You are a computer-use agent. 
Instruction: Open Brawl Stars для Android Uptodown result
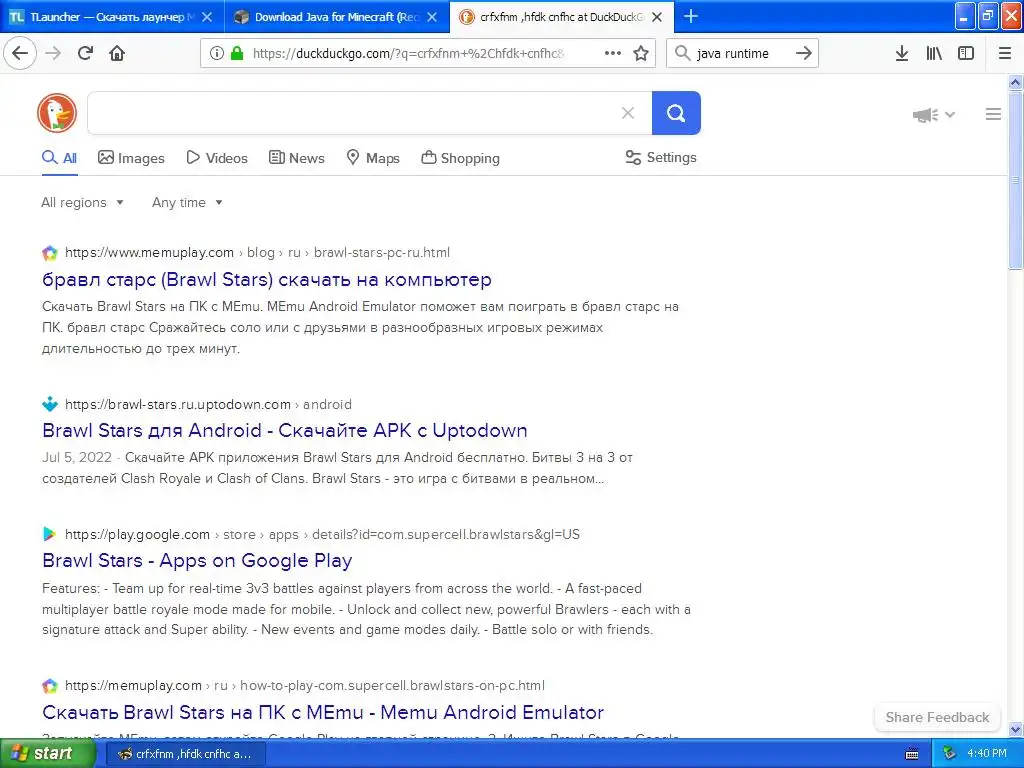click(285, 430)
